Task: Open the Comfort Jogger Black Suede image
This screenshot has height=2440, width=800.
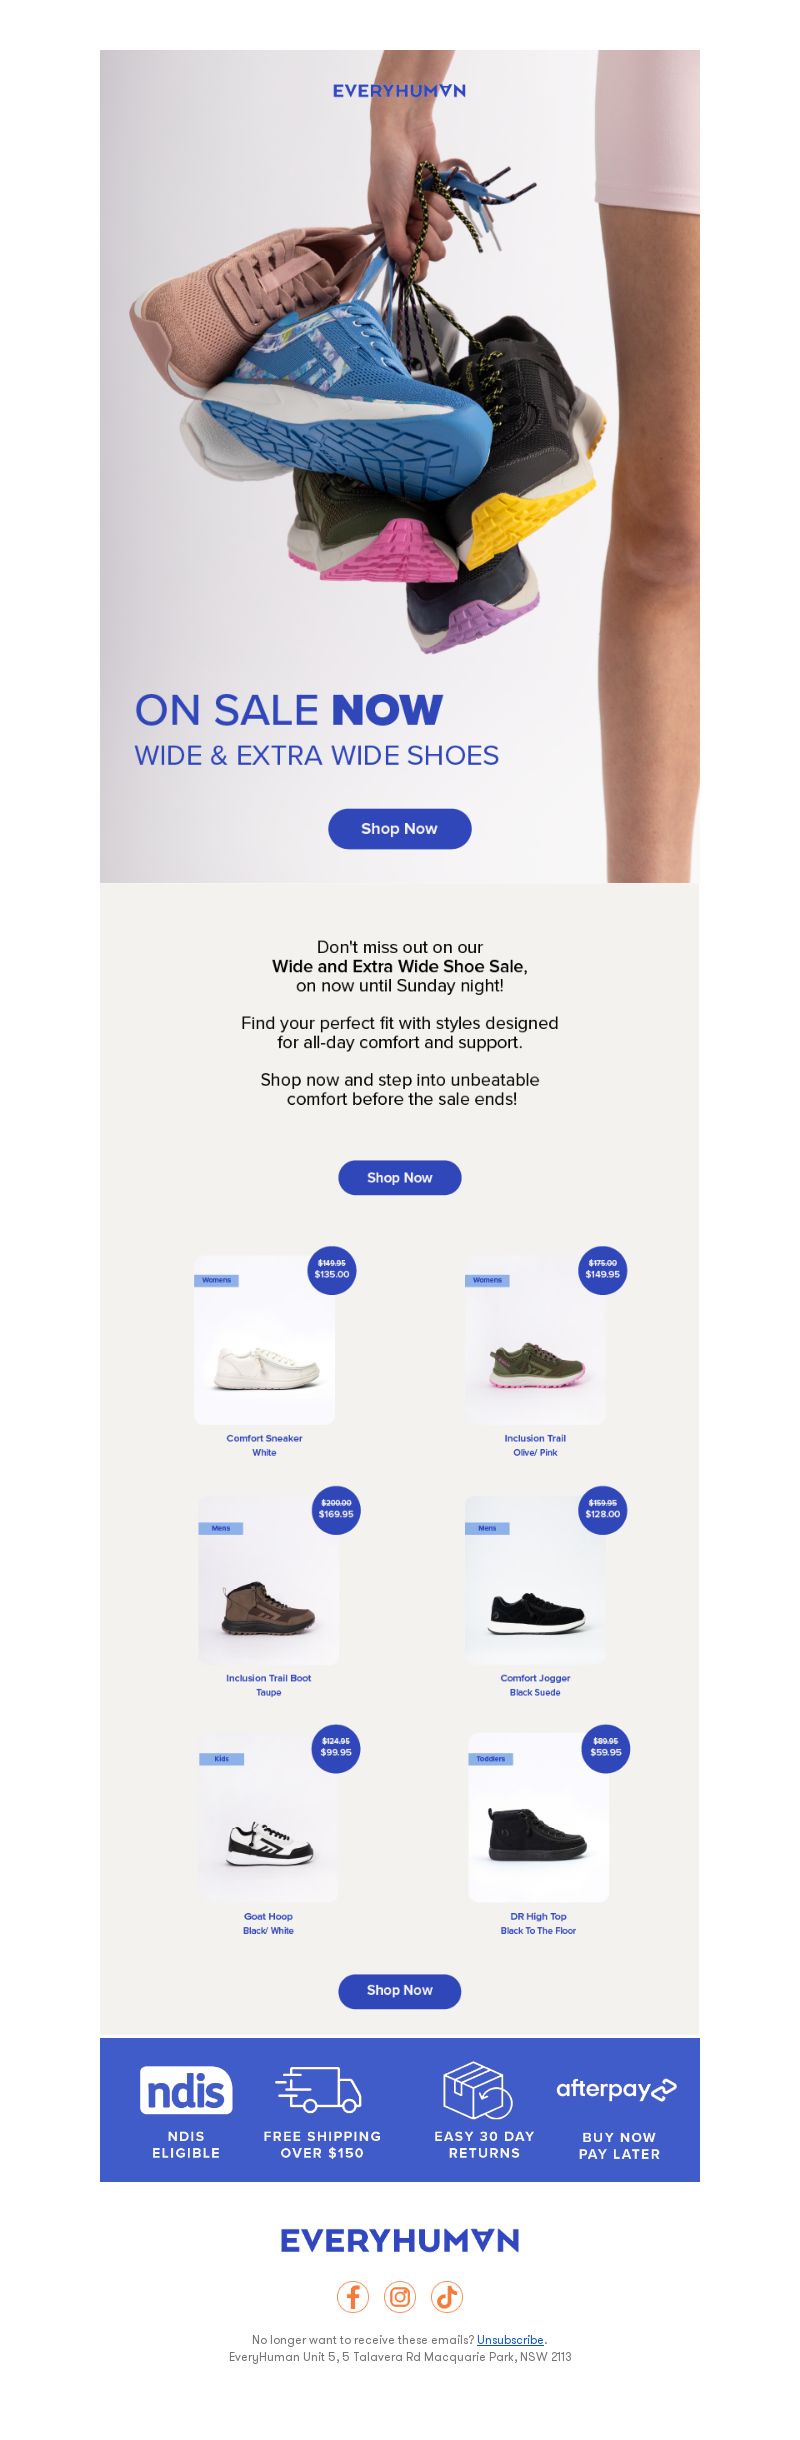Action: click(535, 1580)
